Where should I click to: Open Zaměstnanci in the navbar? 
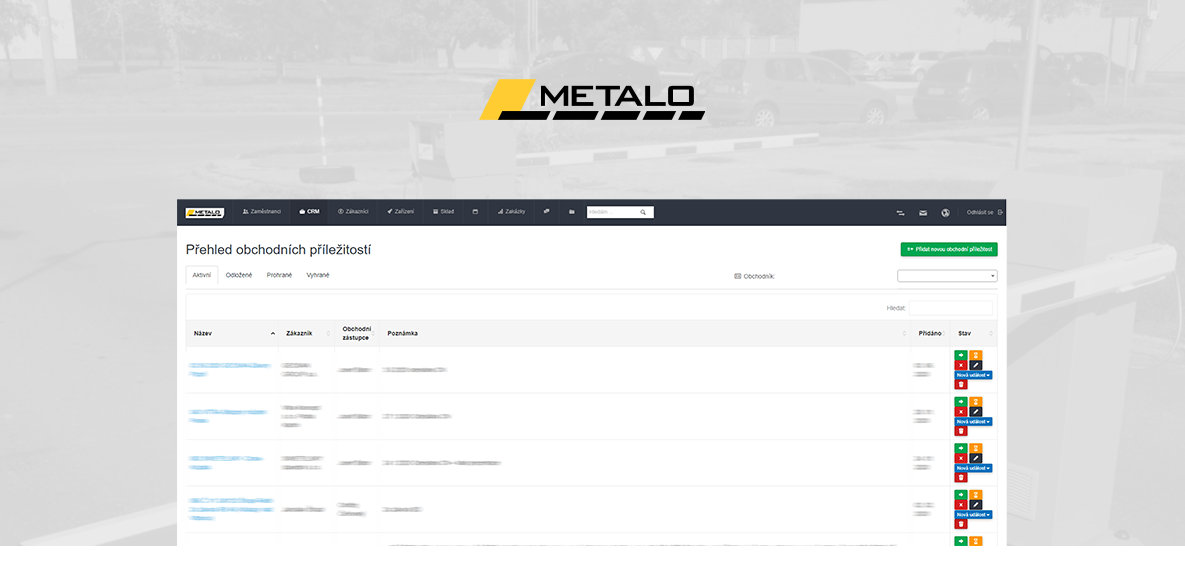(x=261, y=212)
